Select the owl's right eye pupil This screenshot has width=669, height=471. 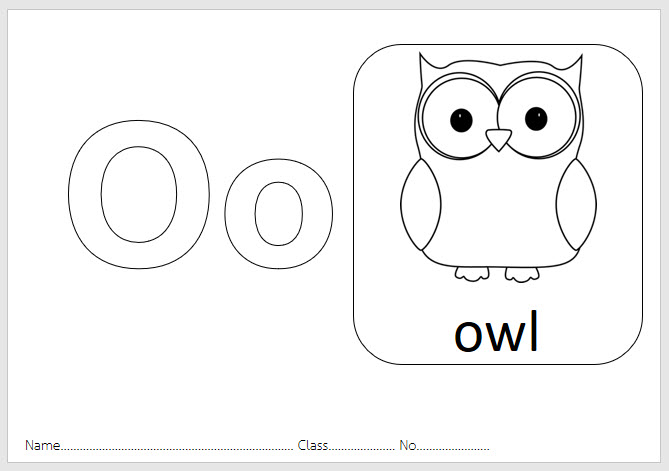pyautogui.click(x=536, y=119)
